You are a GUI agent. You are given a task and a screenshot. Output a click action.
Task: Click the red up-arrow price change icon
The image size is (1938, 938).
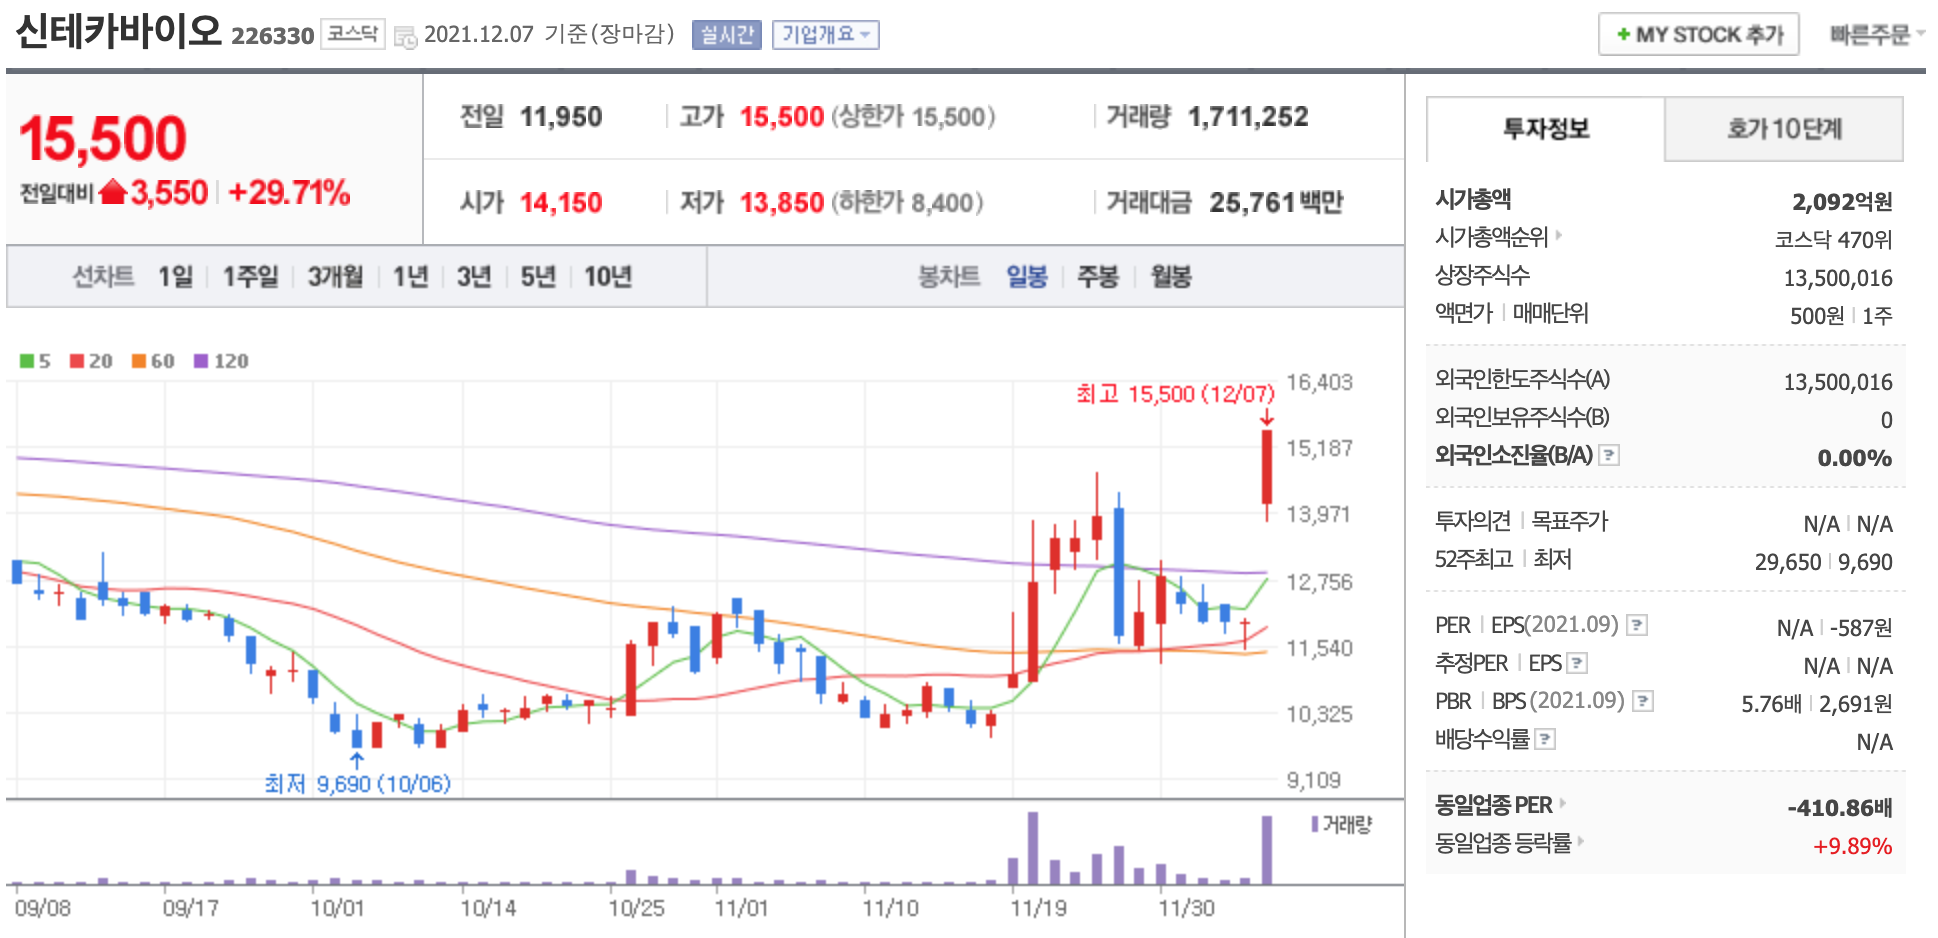pyautogui.click(x=113, y=191)
